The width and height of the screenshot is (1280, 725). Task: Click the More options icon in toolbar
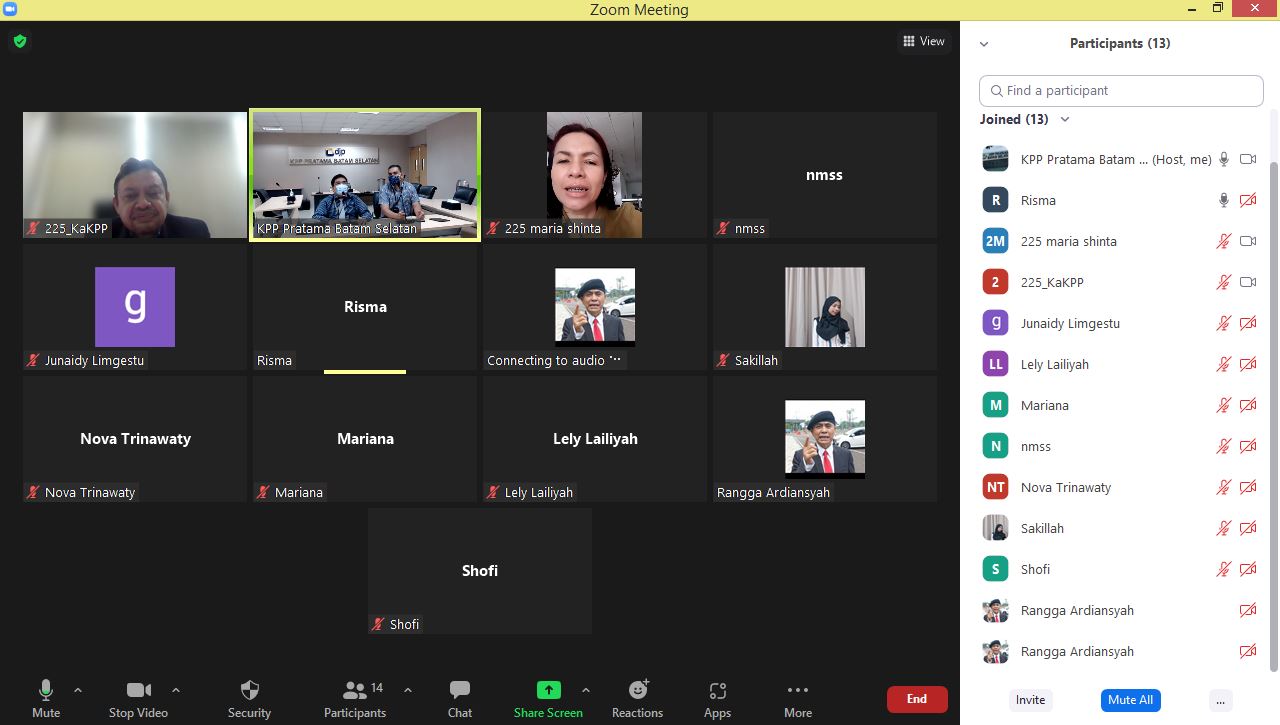[x=797, y=690]
